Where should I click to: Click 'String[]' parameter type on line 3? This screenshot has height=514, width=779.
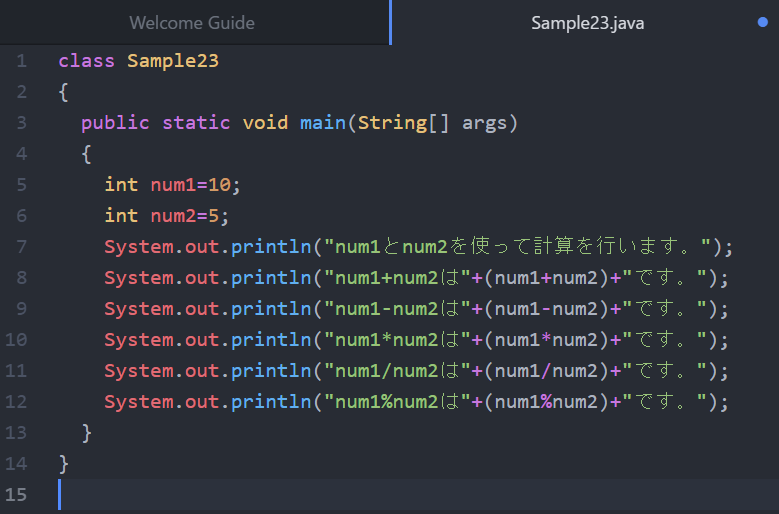pyautogui.click(x=403, y=123)
